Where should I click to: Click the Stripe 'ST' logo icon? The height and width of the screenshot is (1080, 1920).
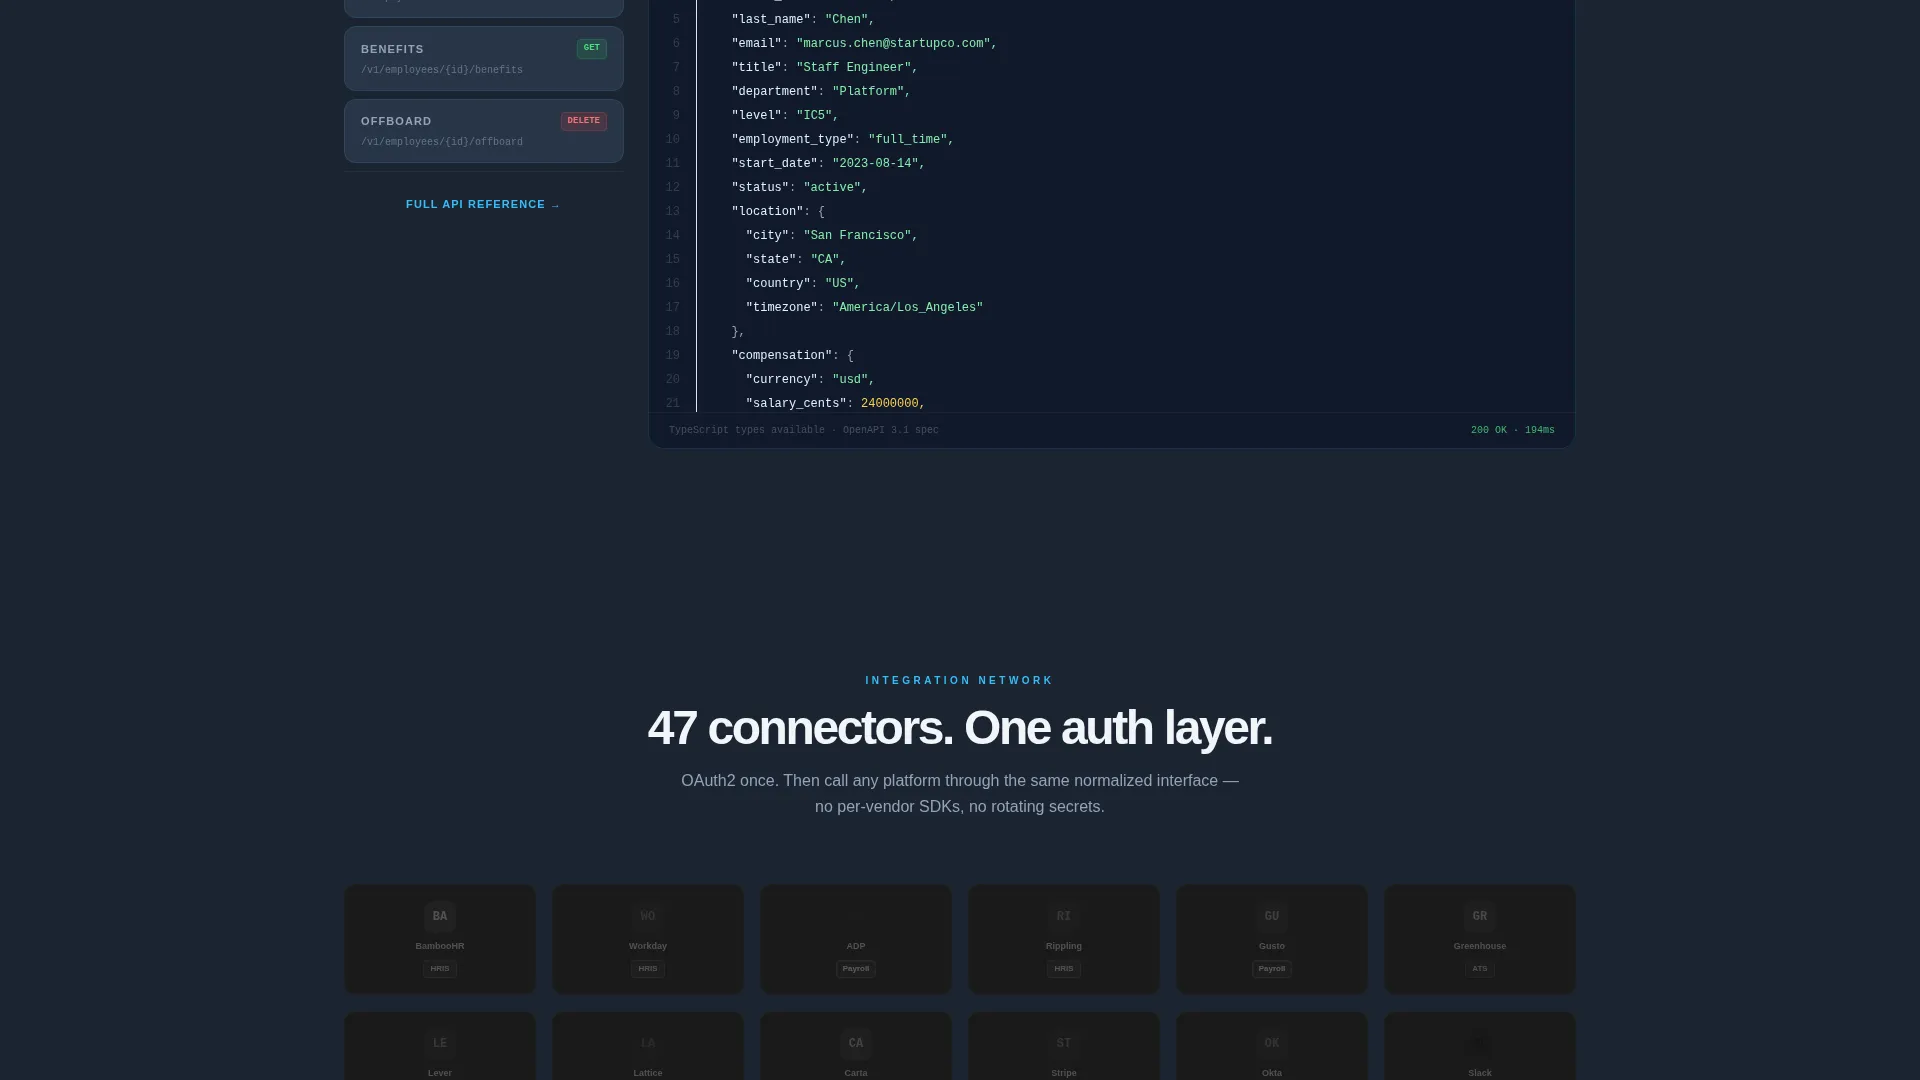[1064, 1043]
